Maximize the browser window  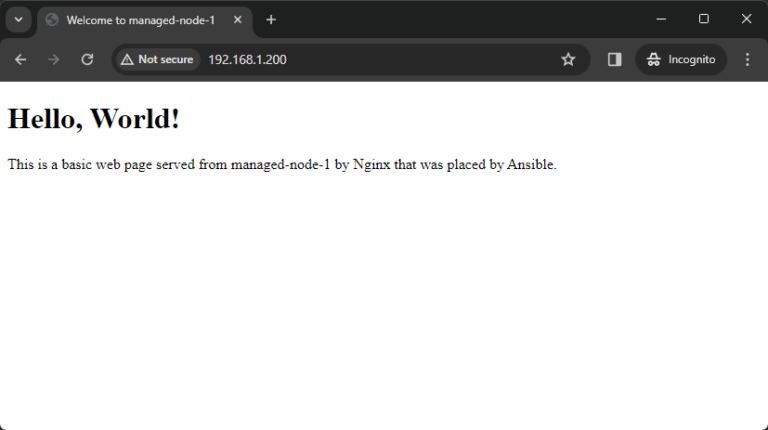(x=704, y=19)
